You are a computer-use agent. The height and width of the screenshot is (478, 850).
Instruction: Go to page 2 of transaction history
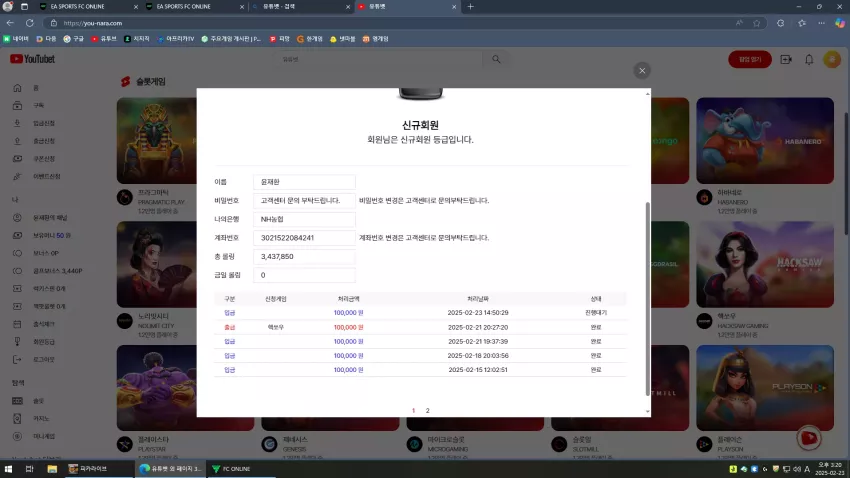[427, 411]
